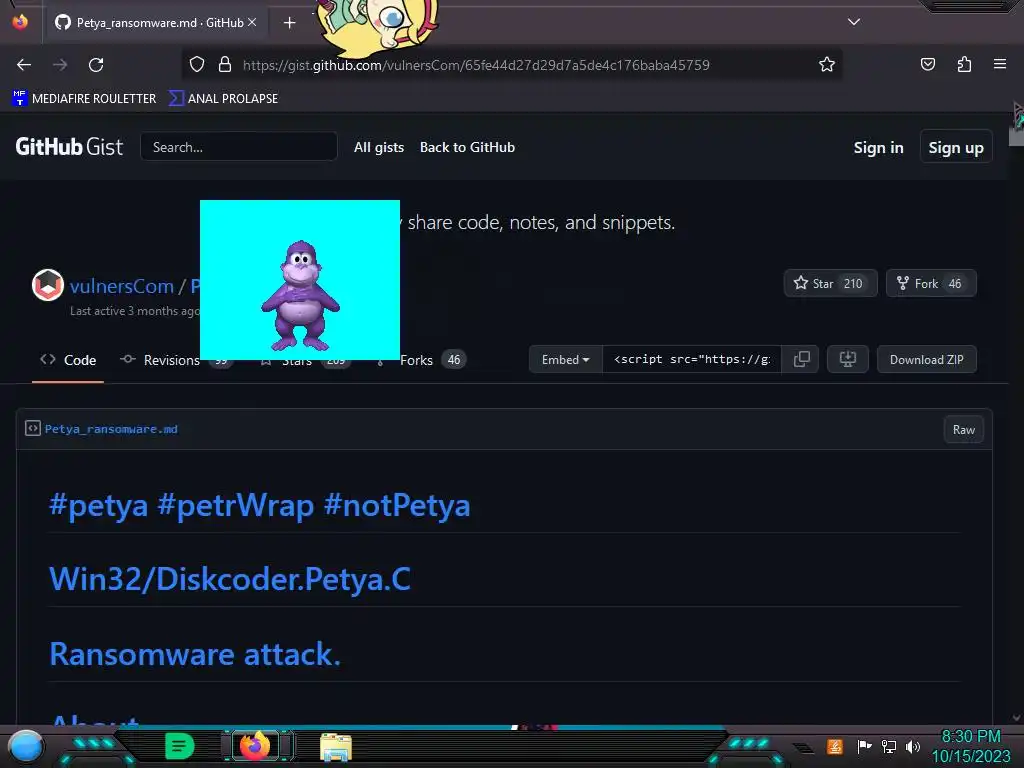The image size is (1024, 768).
Task: Copy the embed script to clipboard
Action: (801, 359)
